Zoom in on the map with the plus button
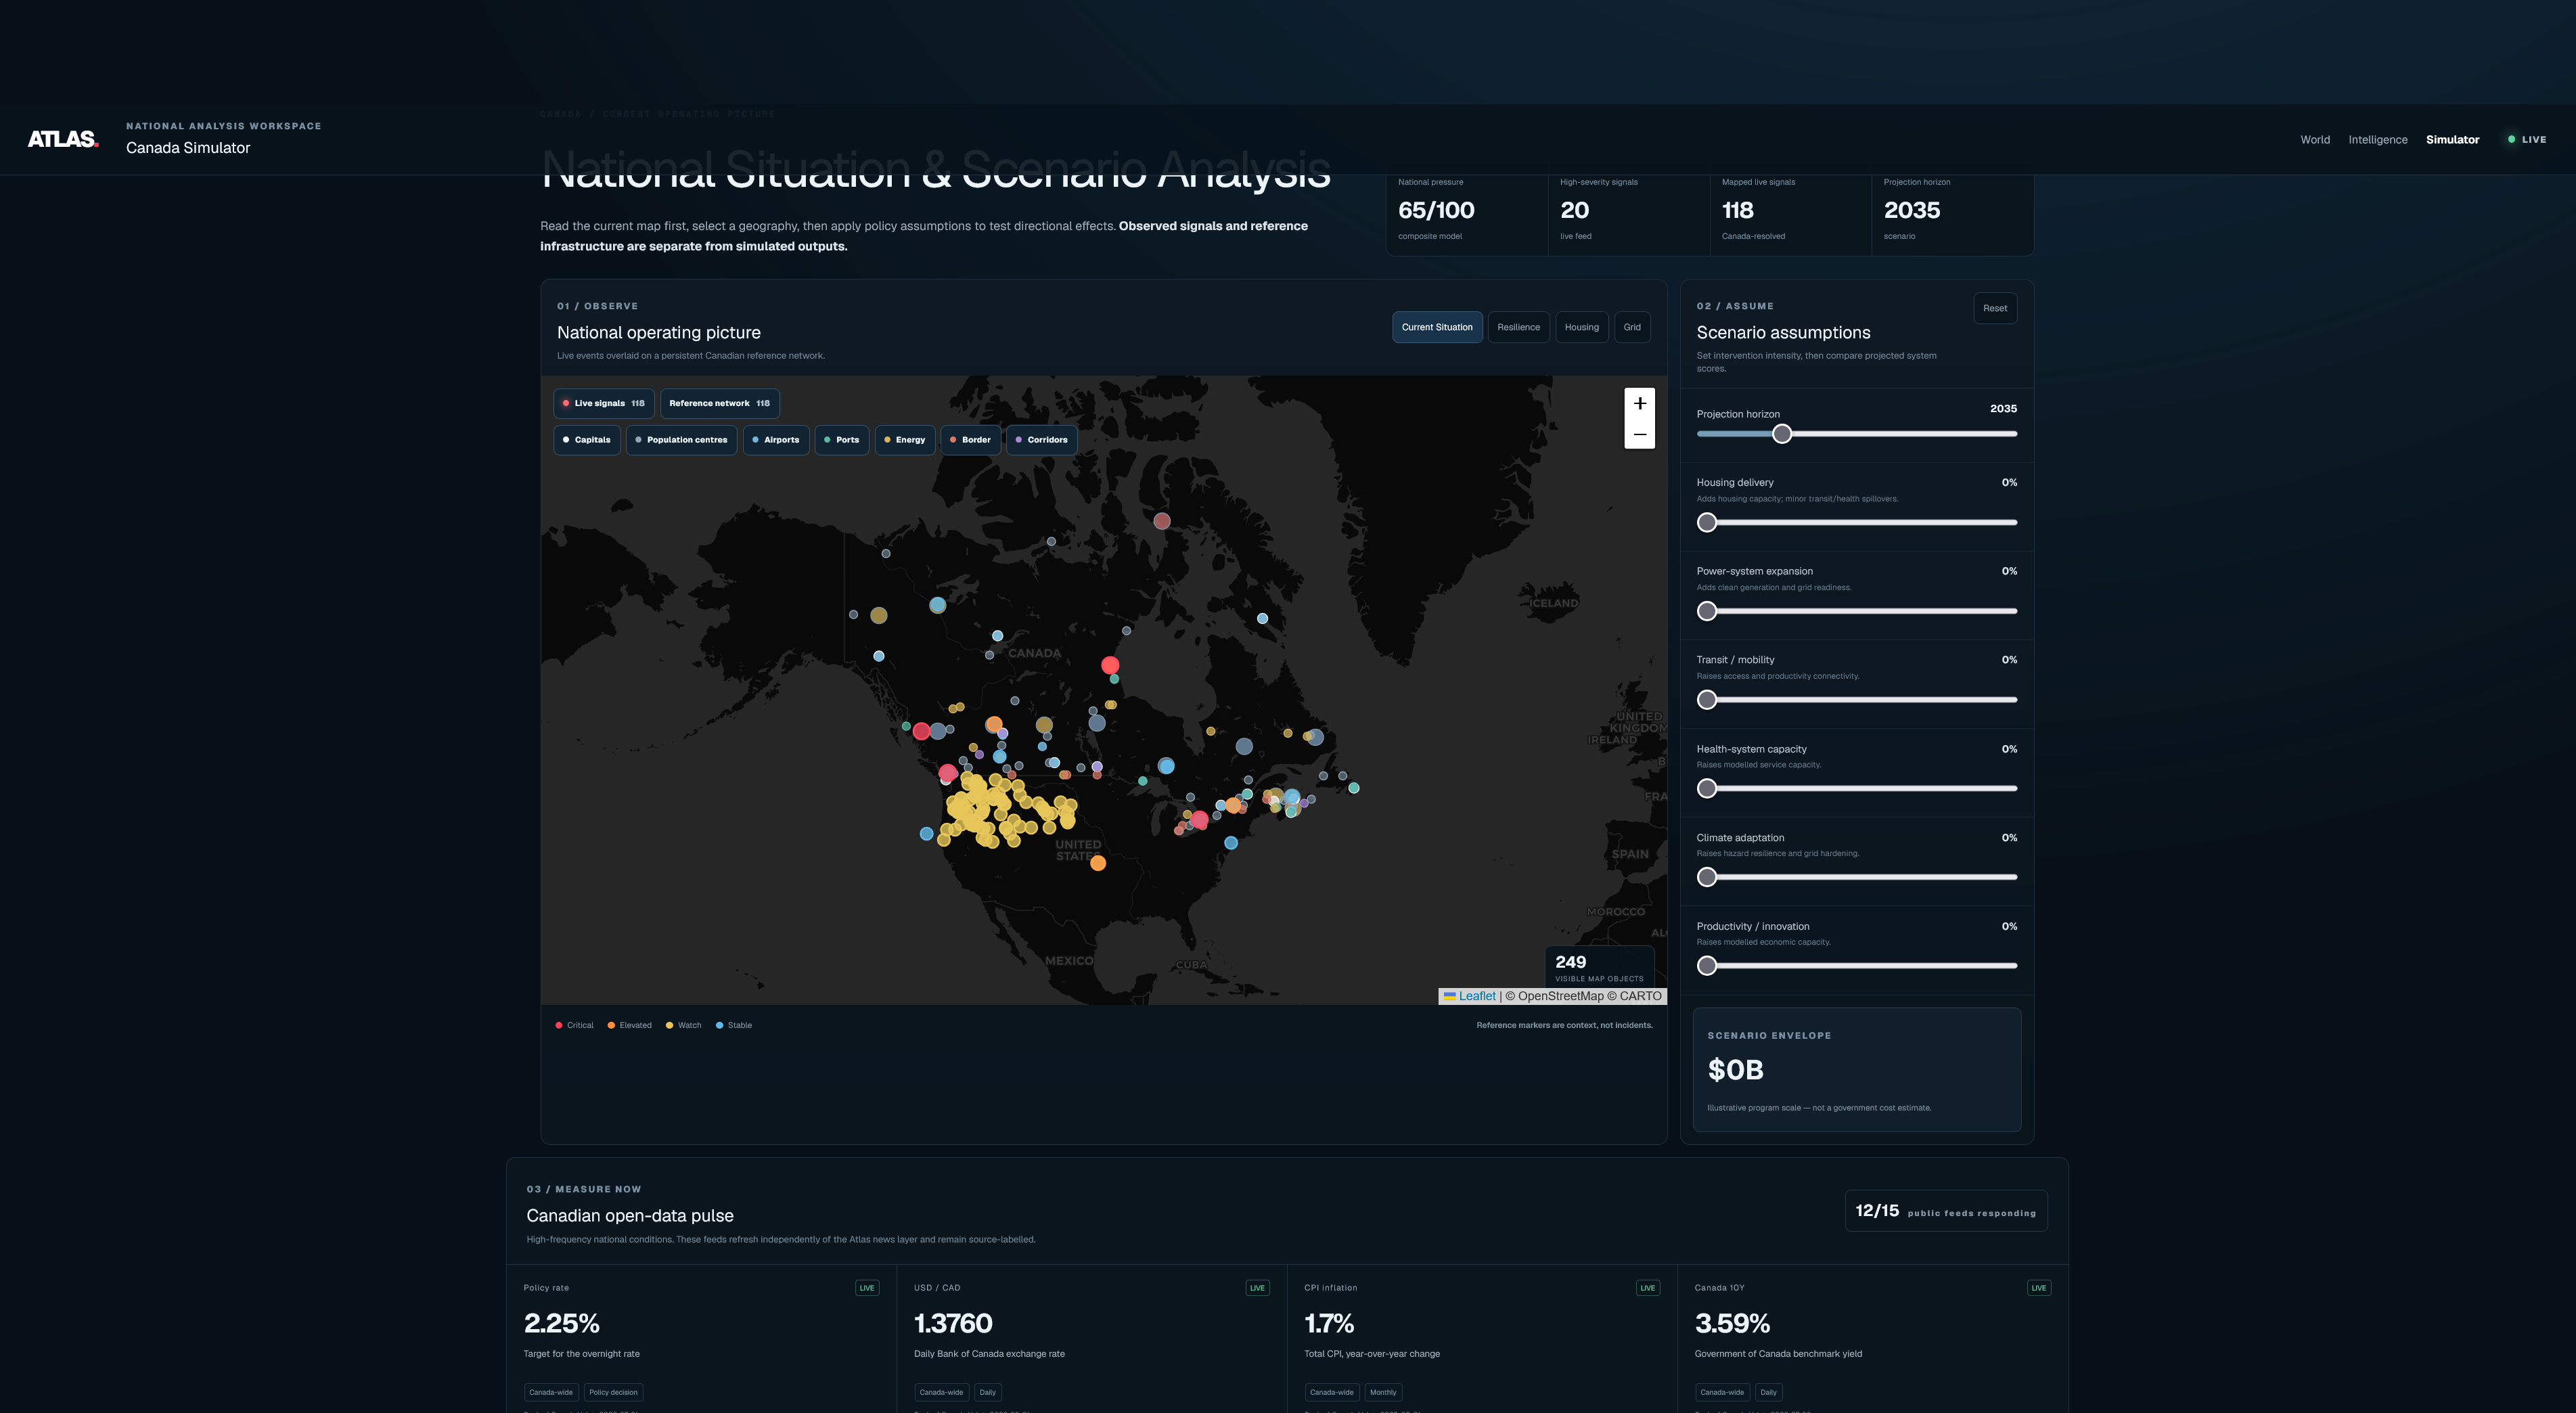Viewport: 2576px width, 1413px height. pos(1639,403)
